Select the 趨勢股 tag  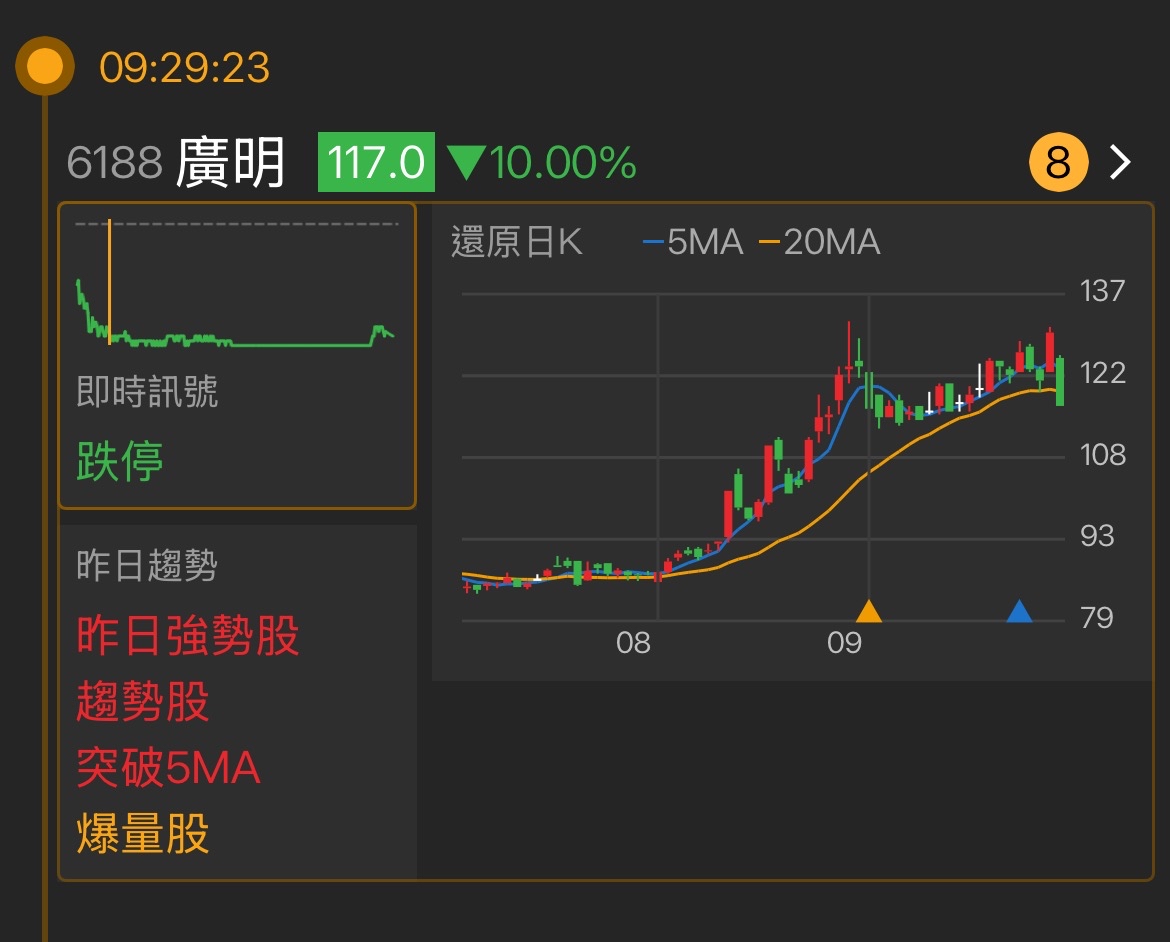coord(143,702)
